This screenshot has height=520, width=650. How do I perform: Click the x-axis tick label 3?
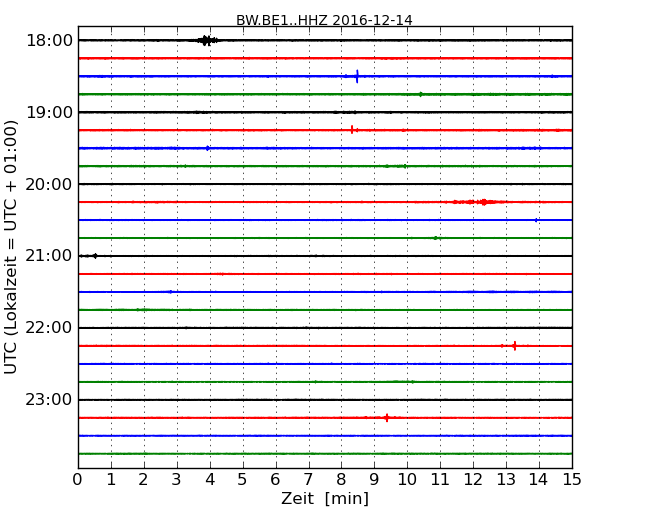[x=177, y=479]
